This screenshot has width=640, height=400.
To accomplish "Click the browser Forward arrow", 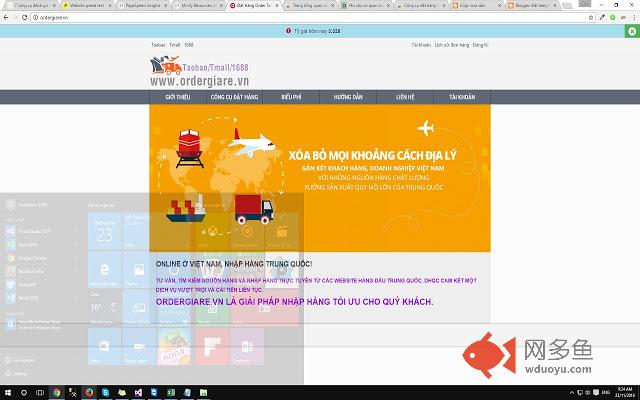I will [x=15, y=18].
